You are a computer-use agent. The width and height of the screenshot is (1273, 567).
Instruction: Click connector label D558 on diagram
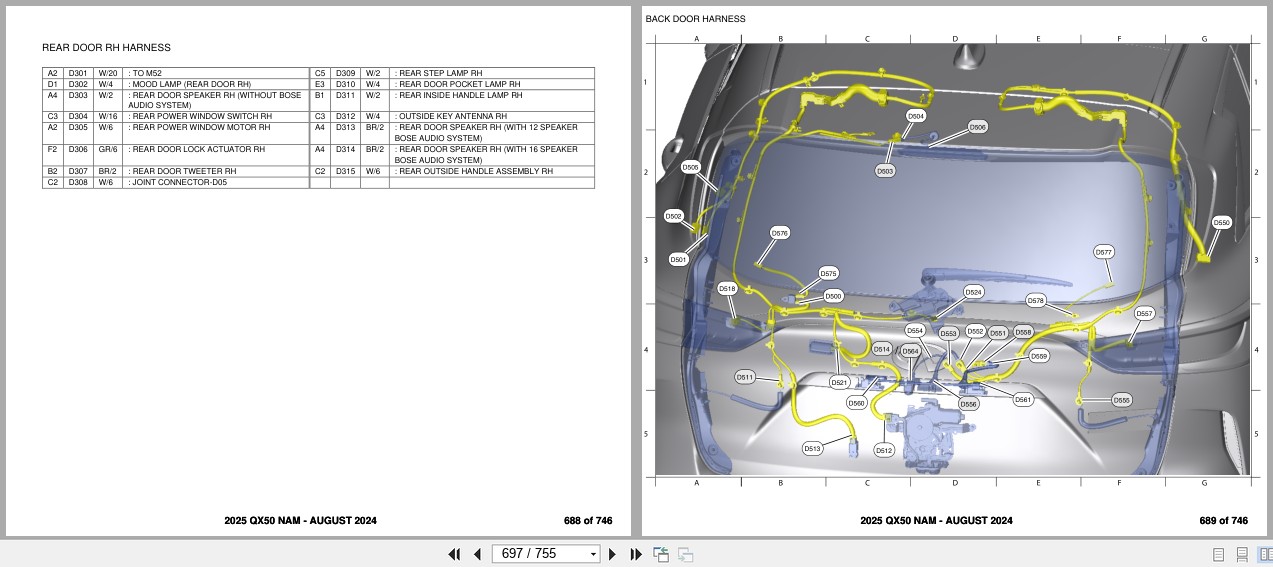tap(1023, 332)
